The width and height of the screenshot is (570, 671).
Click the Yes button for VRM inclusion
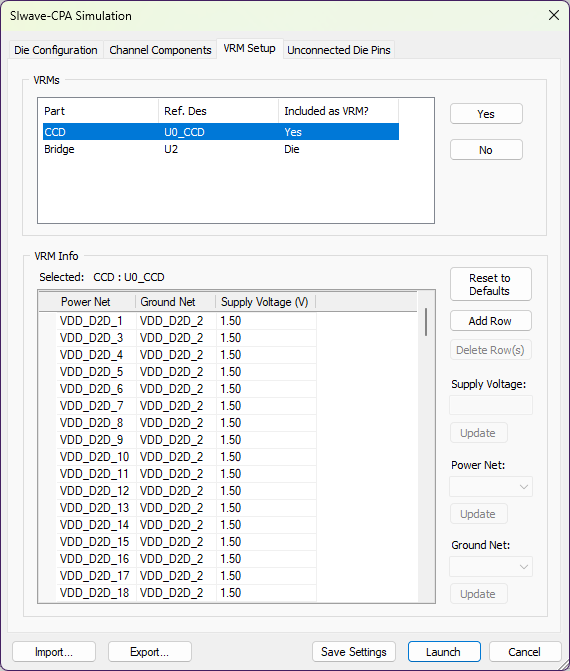486,114
